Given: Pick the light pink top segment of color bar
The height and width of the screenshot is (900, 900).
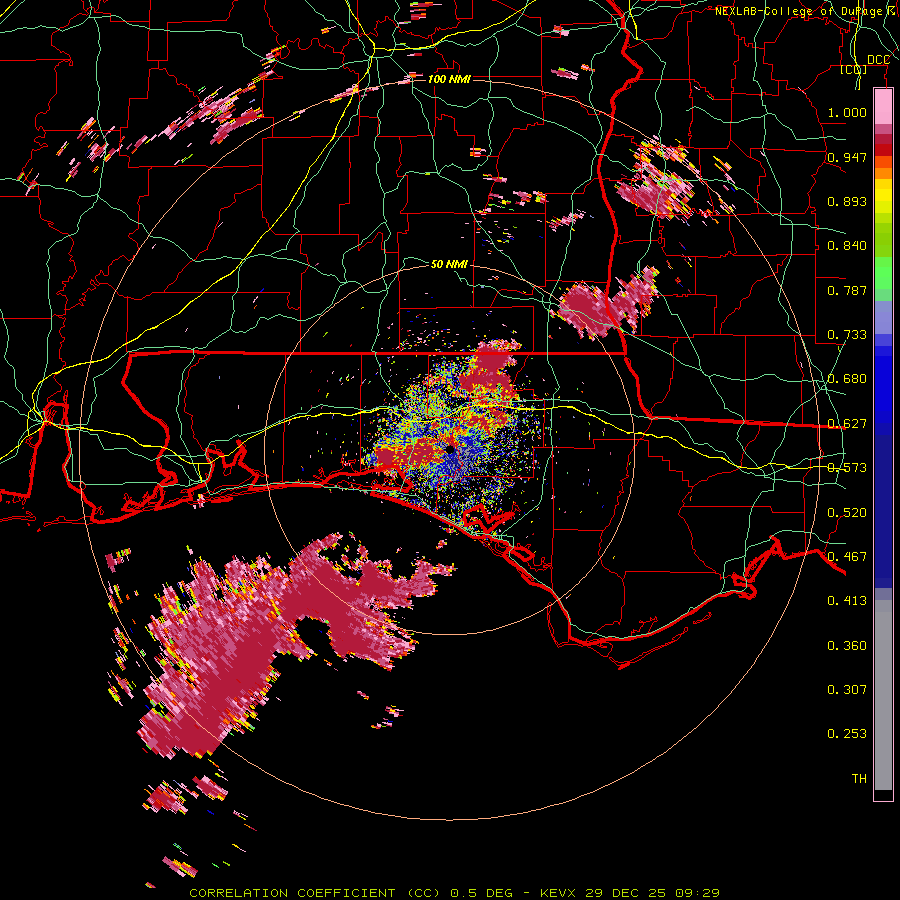Looking at the screenshot, I should click(883, 107).
